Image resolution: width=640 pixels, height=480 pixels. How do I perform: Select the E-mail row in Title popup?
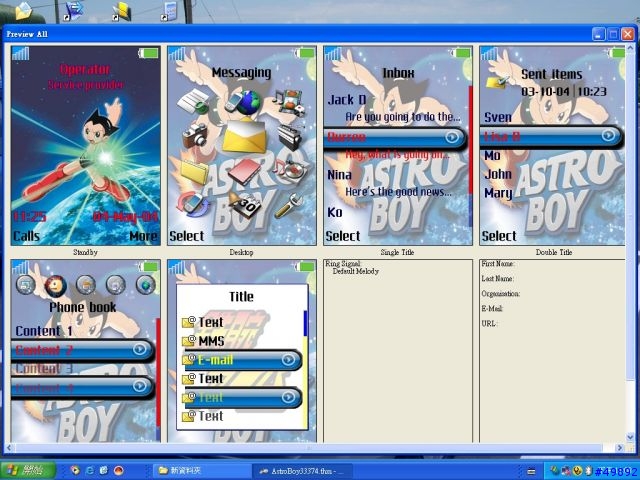(x=243, y=360)
